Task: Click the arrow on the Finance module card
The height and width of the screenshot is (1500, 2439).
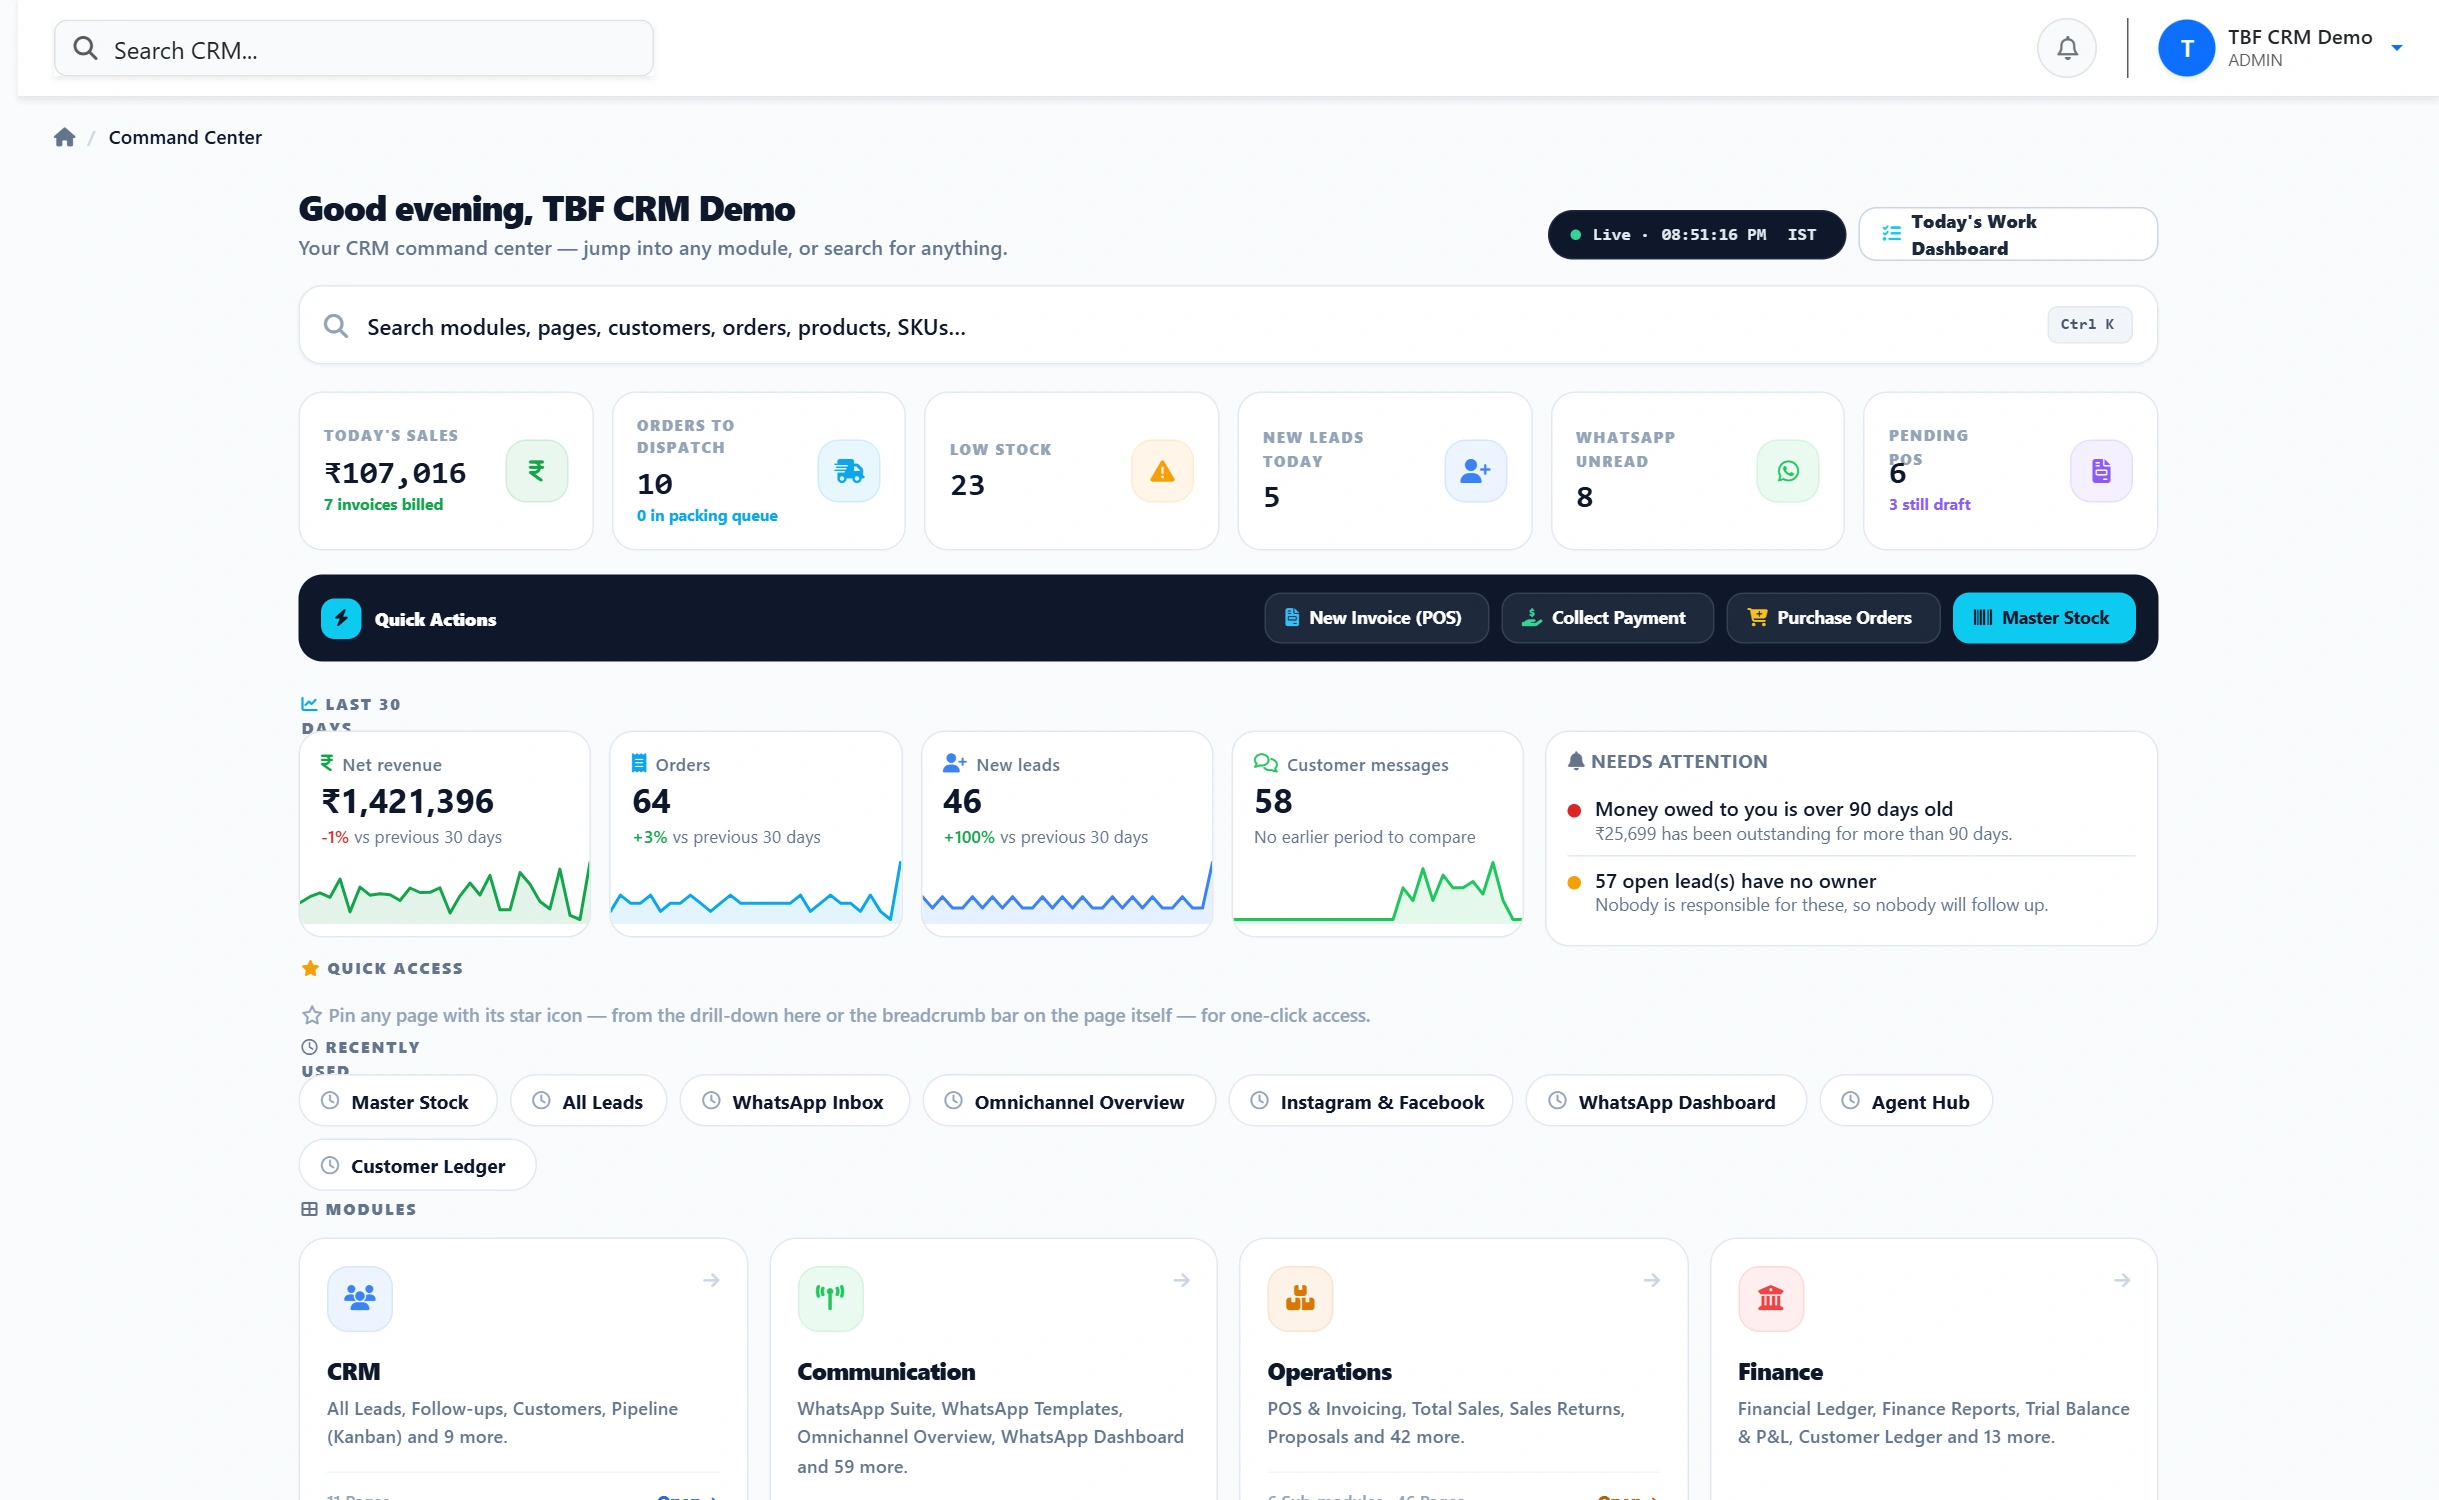Action: point(2122,1280)
